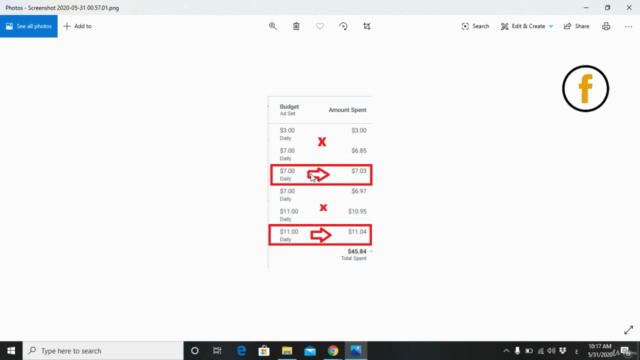Open the volume speaker icon
640x360 pixels.
(x=551, y=351)
